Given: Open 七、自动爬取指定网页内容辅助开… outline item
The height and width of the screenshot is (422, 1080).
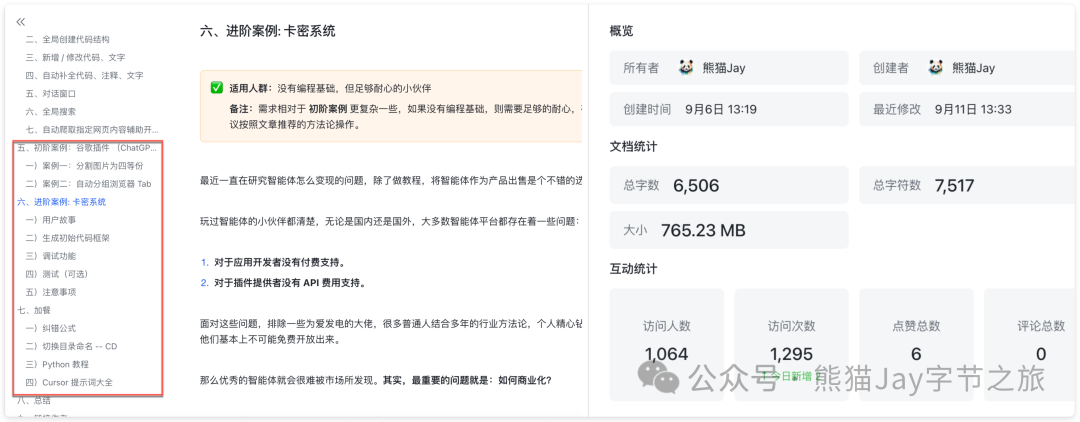Looking at the screenshot, I should pyautogui.click(x=92, y=129).
